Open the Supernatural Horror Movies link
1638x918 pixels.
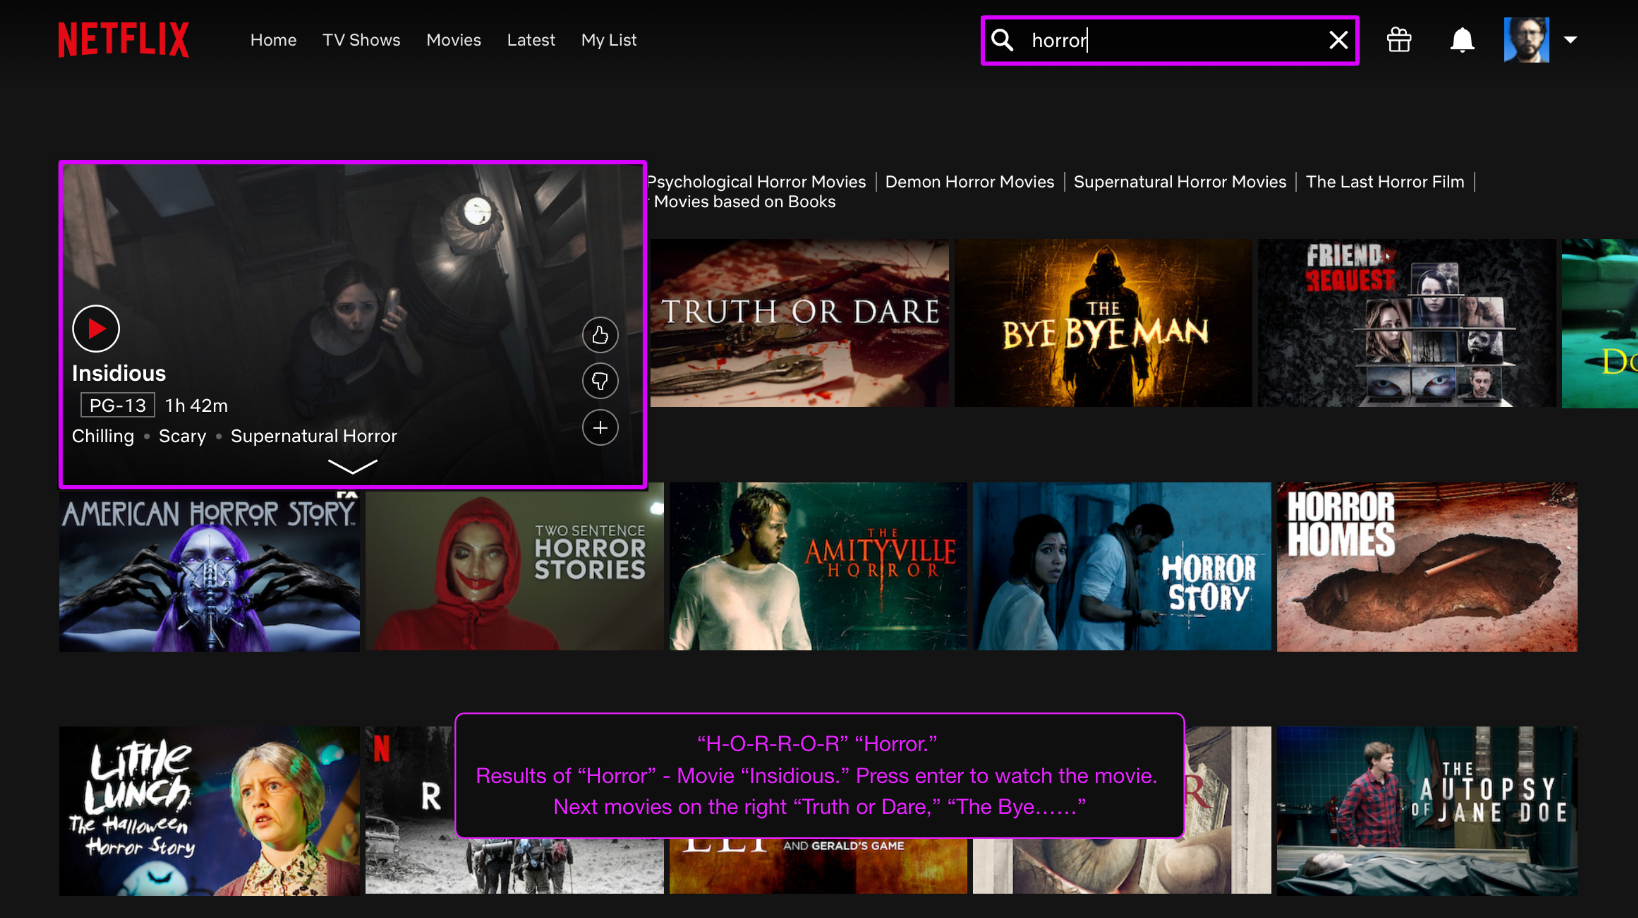tap(1180, 182)
